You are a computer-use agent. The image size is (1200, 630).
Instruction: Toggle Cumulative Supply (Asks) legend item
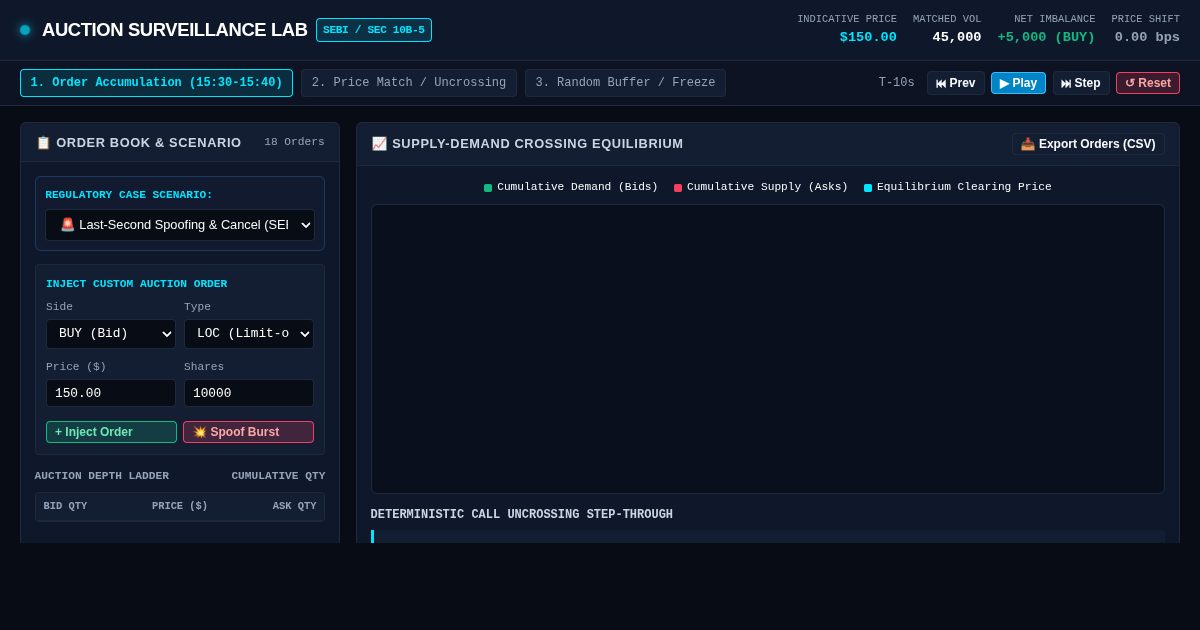coord(761,187)
